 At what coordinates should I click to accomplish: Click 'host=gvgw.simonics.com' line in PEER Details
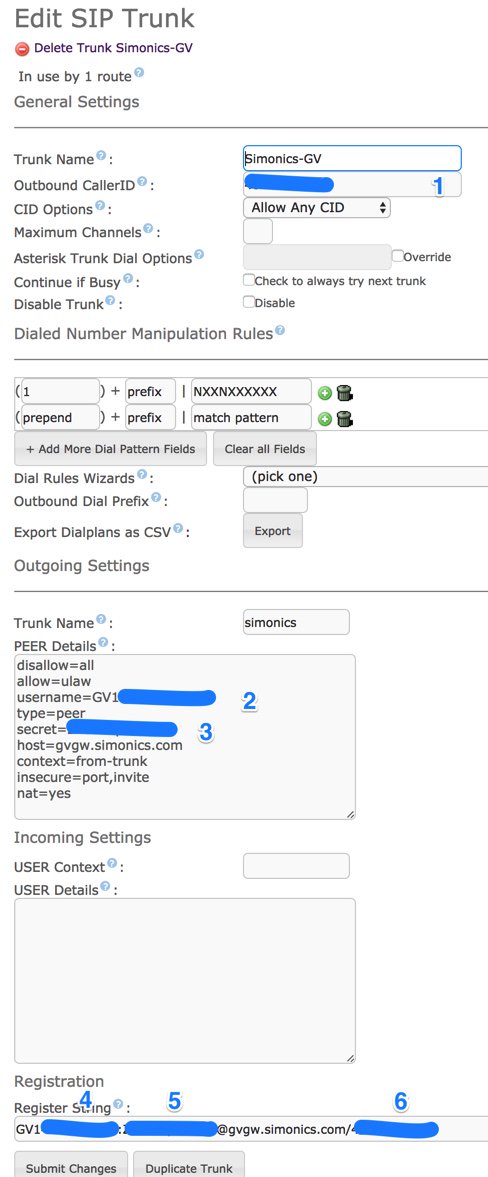coord(100,745)
